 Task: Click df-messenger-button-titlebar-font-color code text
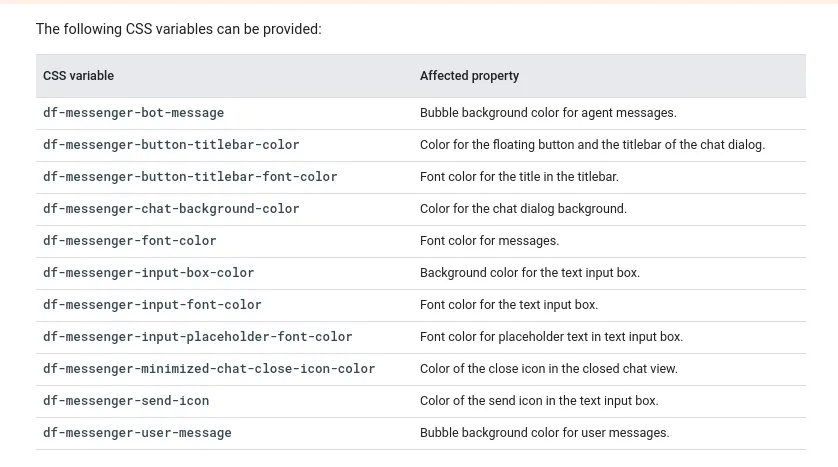click(x=190, y=177)
